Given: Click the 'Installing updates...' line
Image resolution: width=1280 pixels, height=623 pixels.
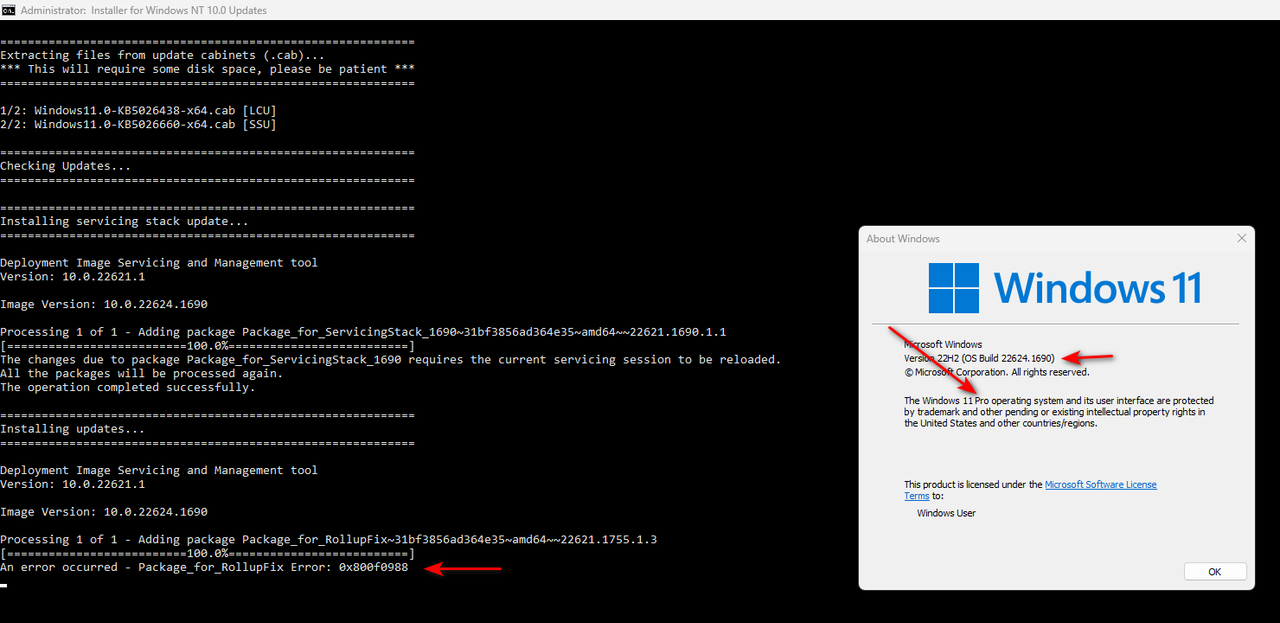Looking at the screenshot, I should 72,430.
